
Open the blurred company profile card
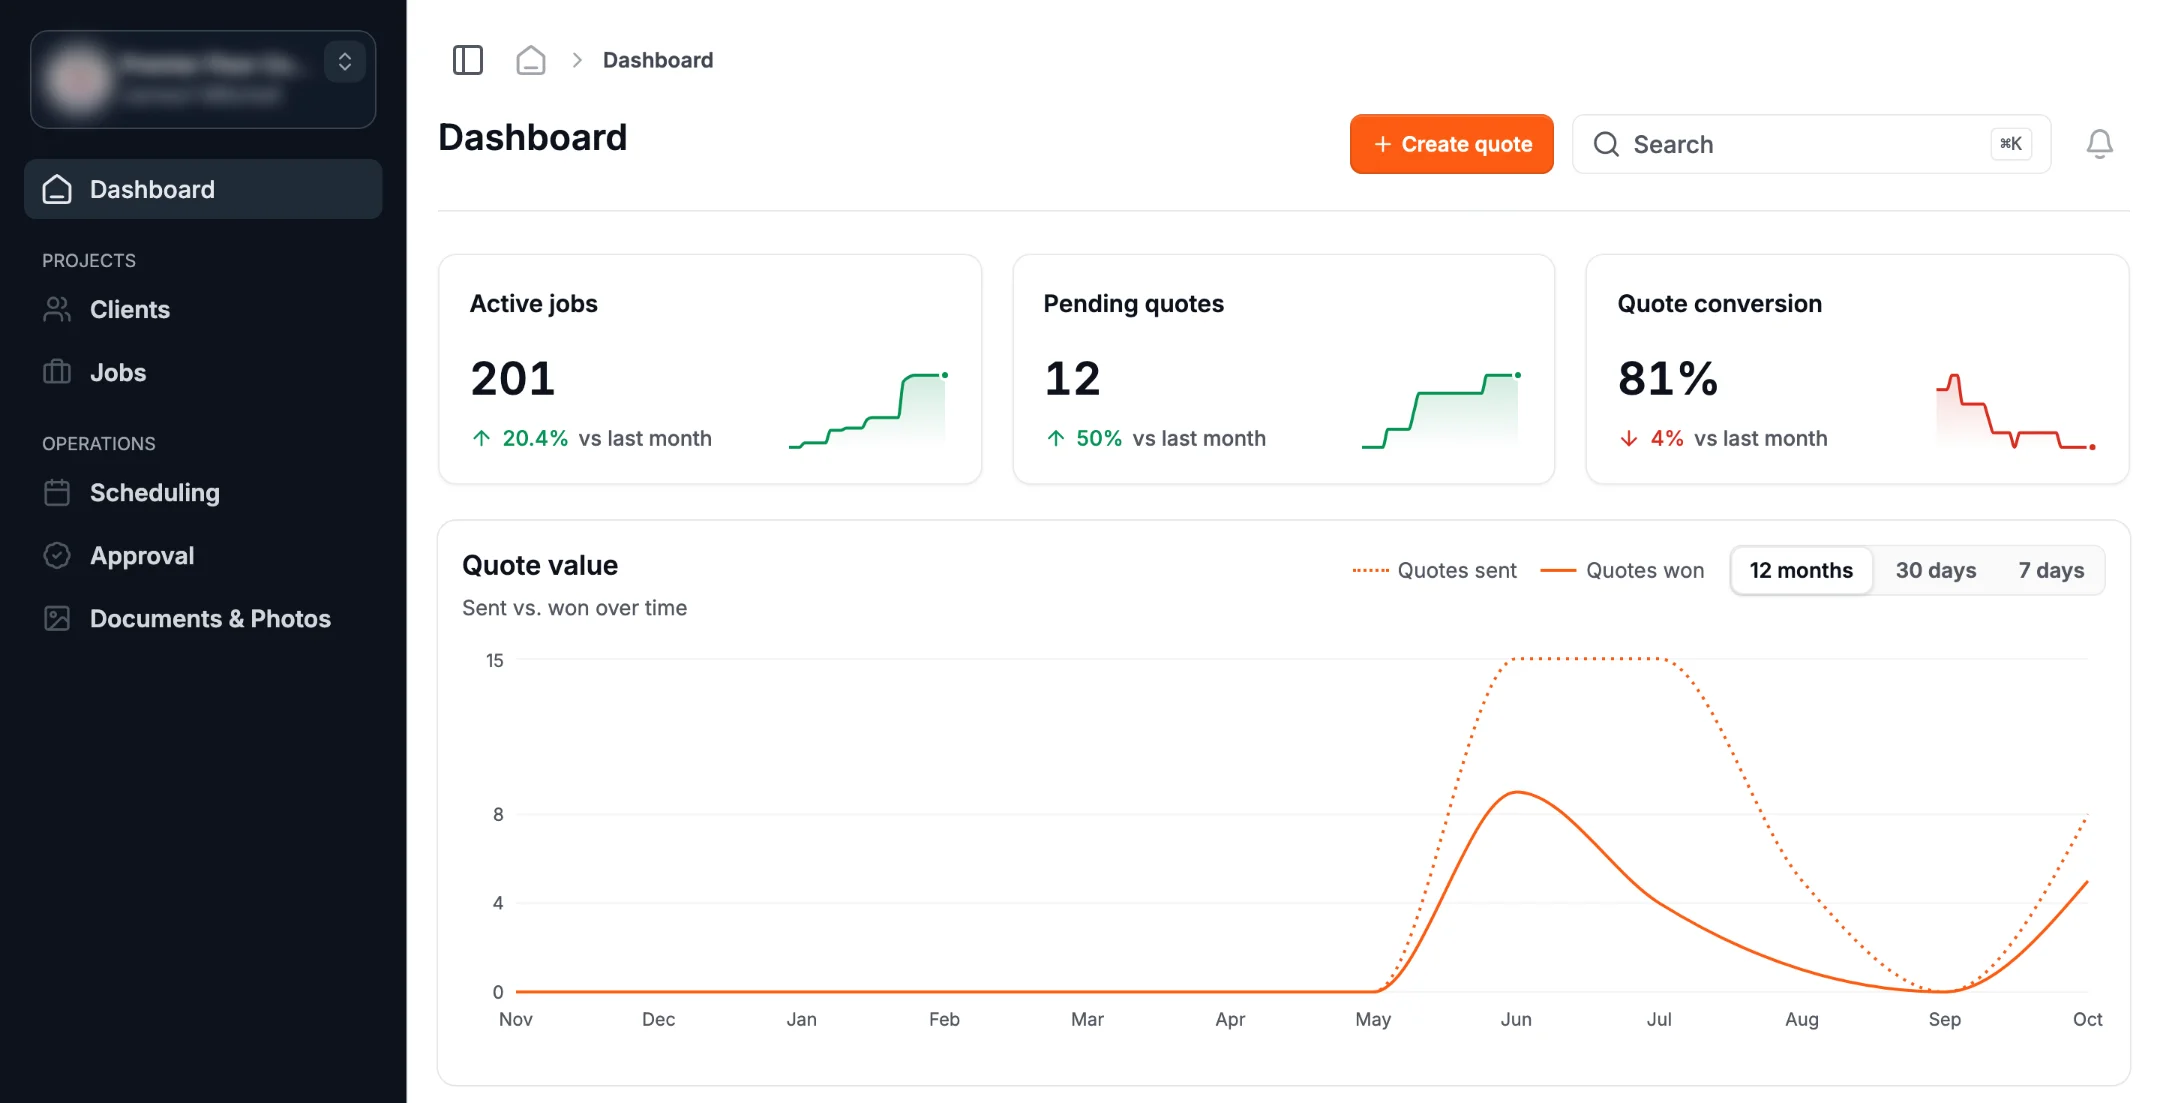pyautogui.click(x=203, y=79)
